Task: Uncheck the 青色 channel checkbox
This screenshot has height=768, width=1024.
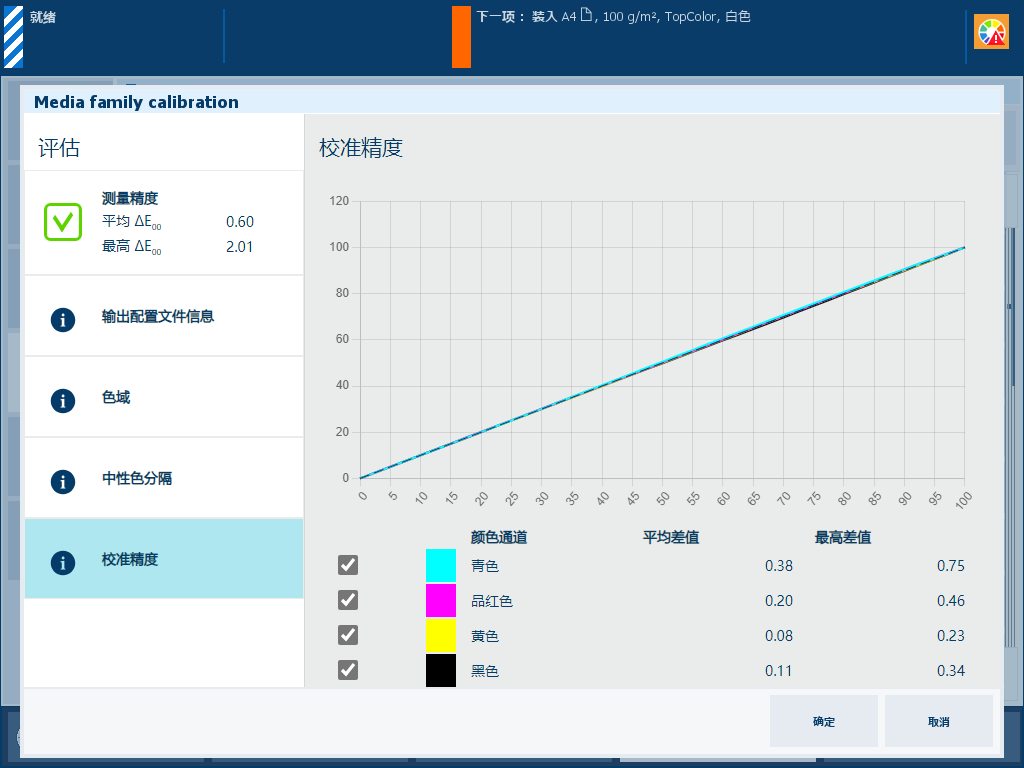Action: 348,565
